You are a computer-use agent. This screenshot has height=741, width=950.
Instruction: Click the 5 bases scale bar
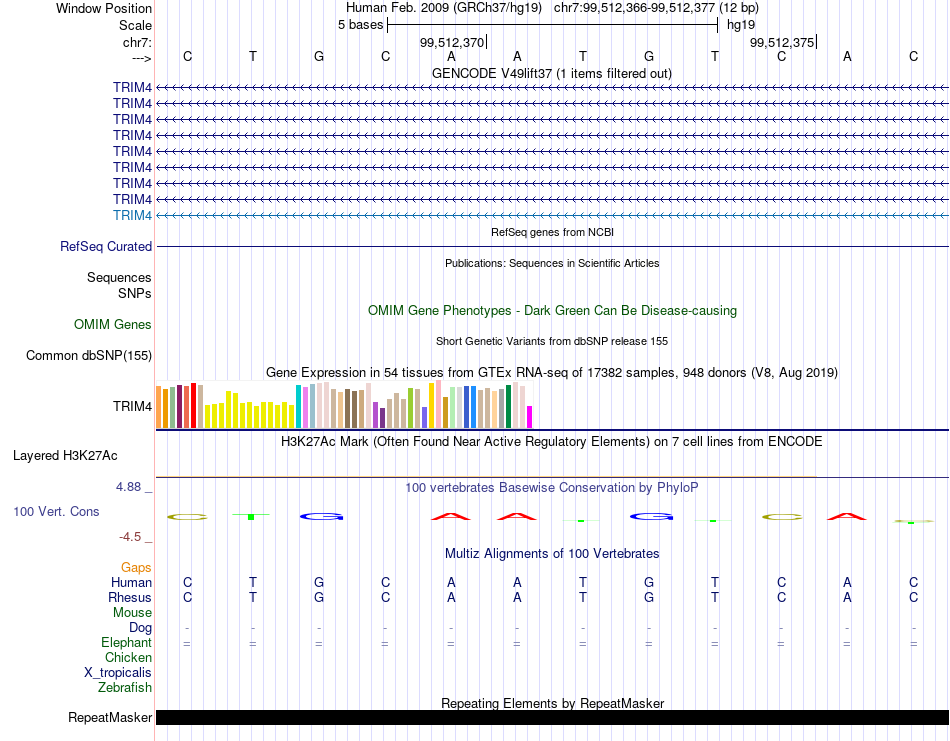(553, 25)
